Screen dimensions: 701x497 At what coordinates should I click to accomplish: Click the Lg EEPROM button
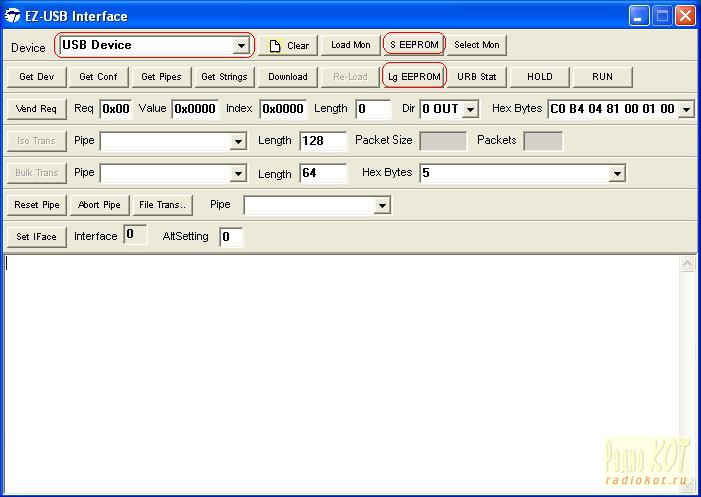pyautogui.click(x=414, y=77)
